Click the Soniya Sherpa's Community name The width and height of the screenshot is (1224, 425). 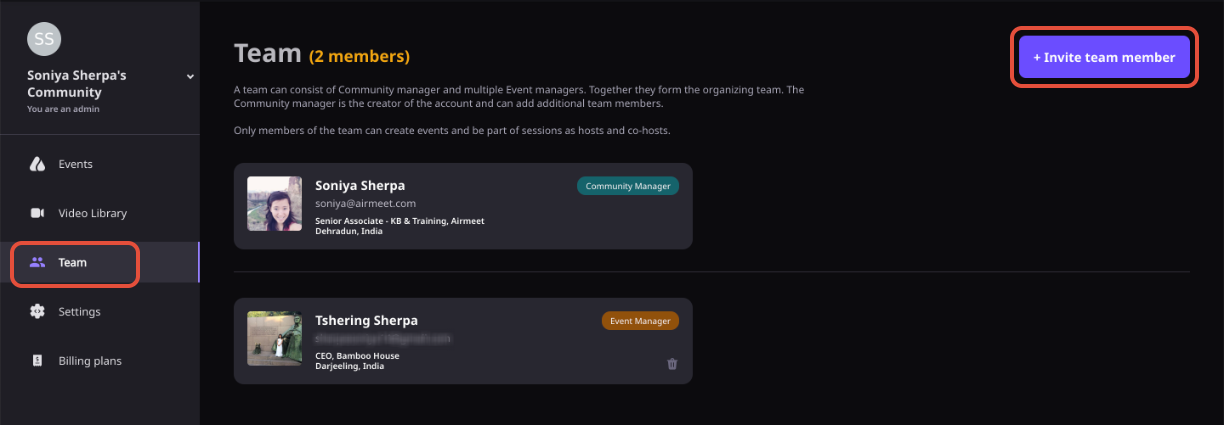click(77, 84)
